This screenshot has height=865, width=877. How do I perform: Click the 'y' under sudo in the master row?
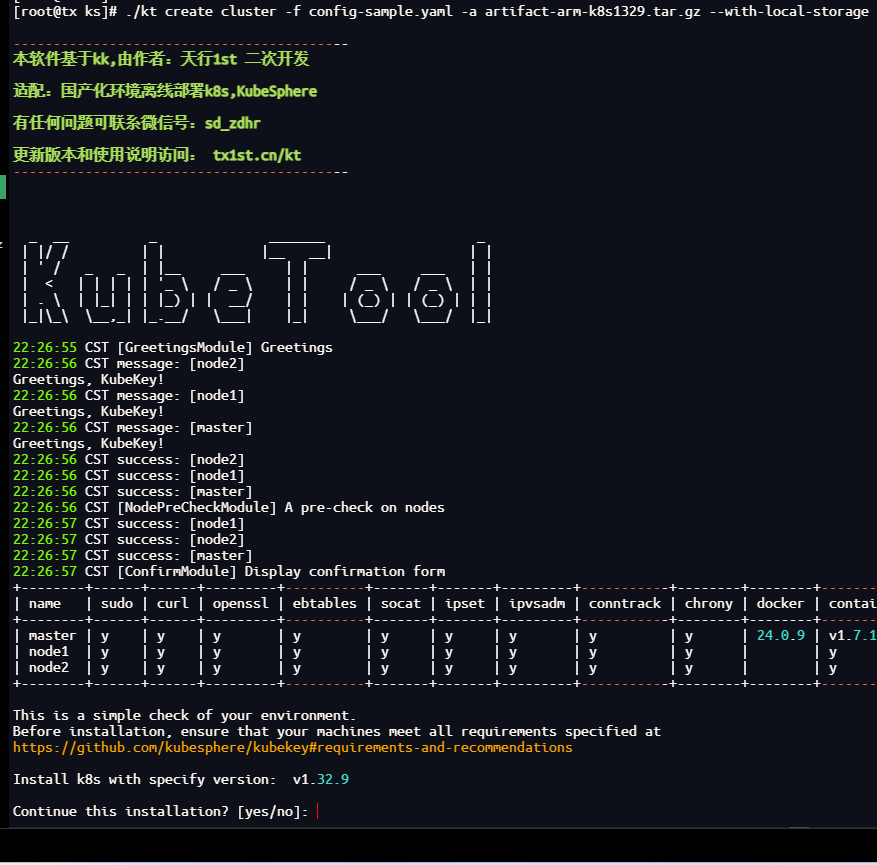[105, 636]
